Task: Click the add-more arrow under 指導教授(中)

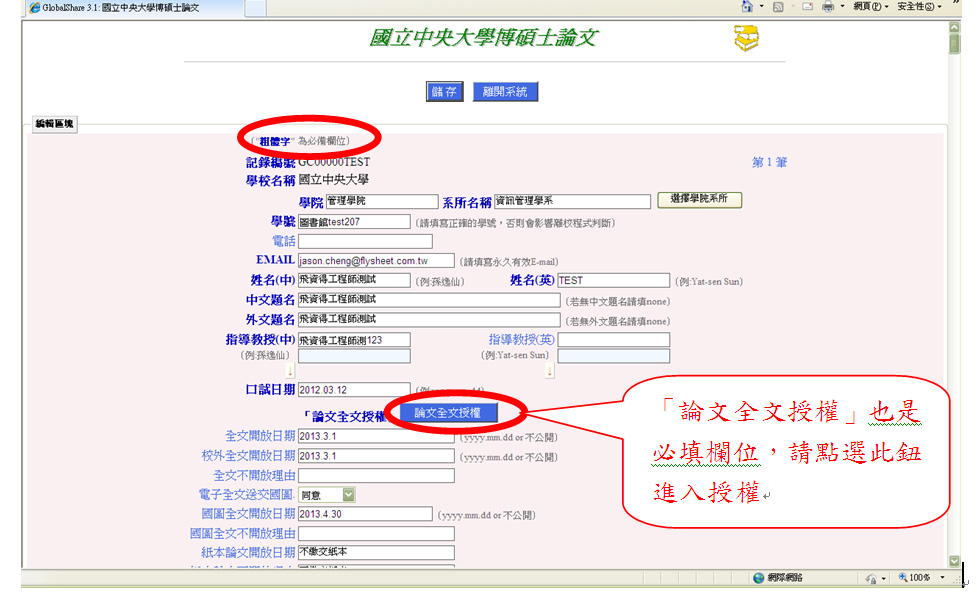Action: [x=290, y=371]
